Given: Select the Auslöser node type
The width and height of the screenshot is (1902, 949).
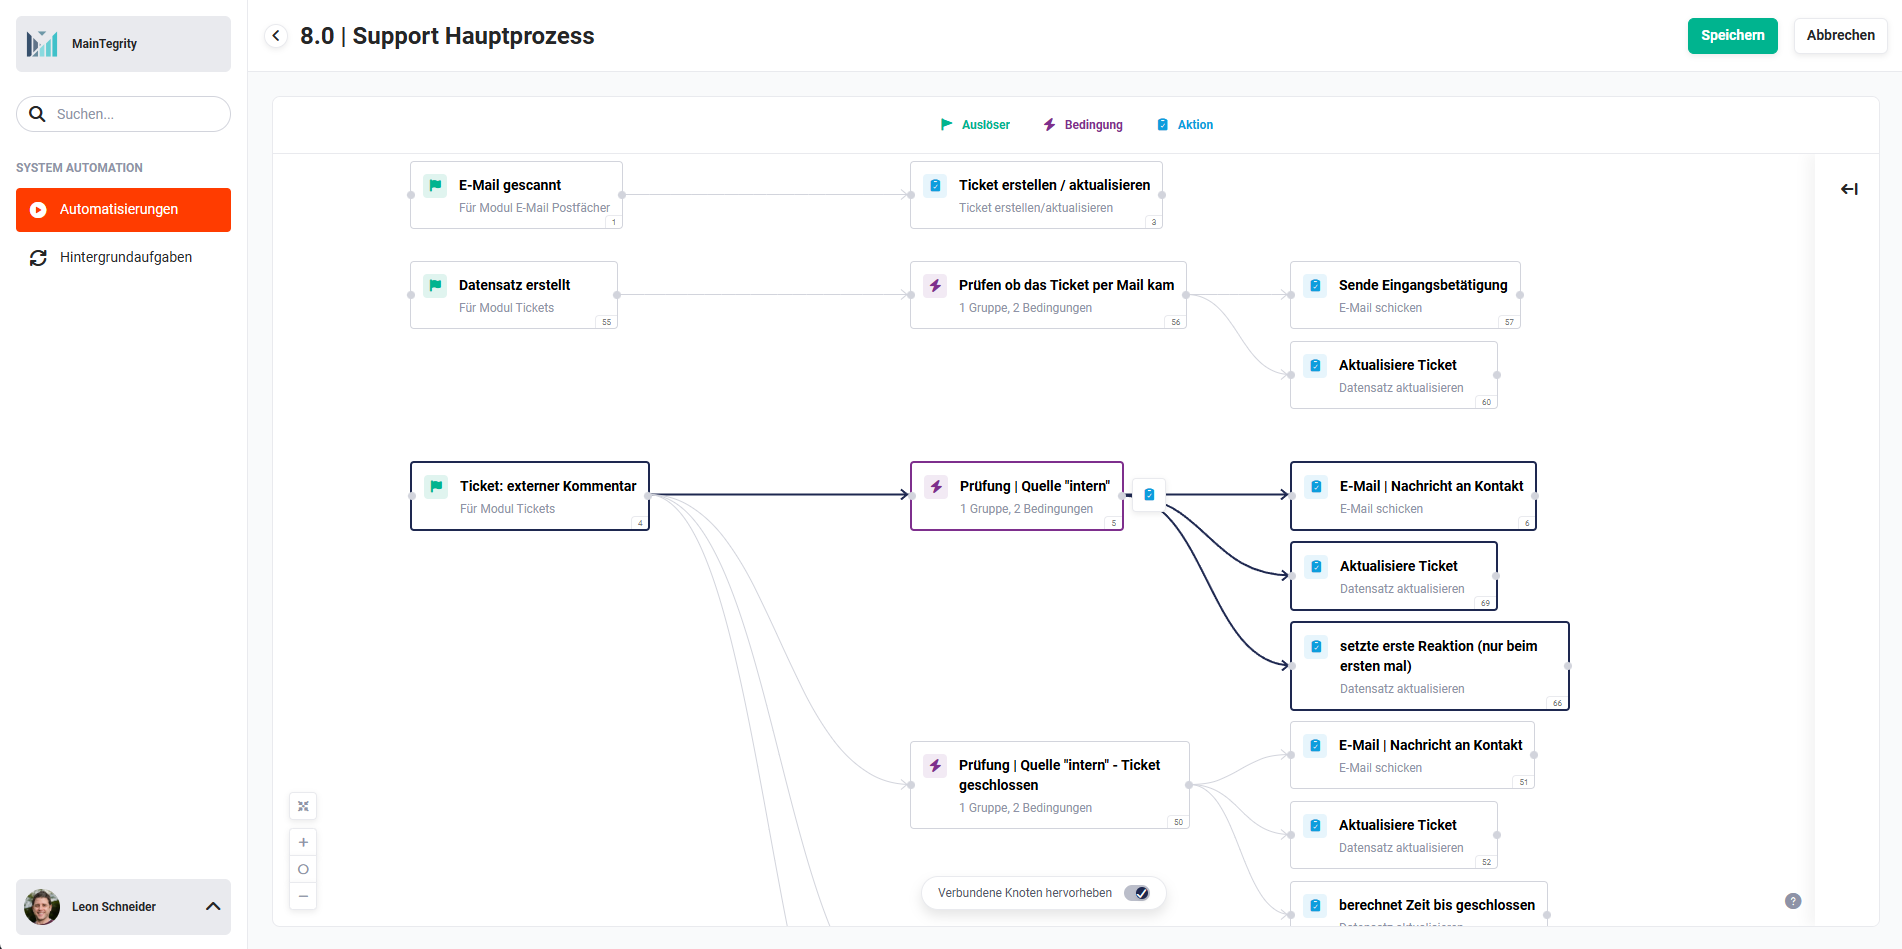Looking at the screenshot, I should pos(975,125).
